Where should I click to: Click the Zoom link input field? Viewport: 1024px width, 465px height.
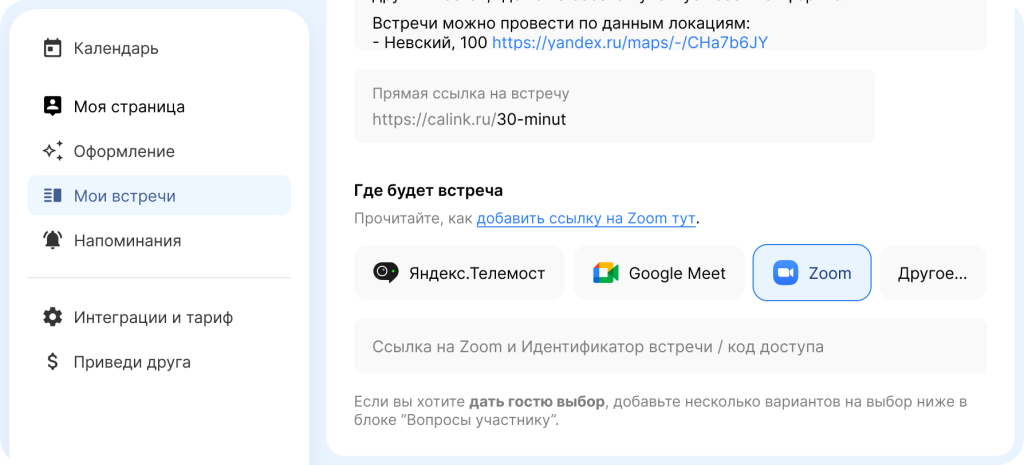pyautogui.click(x=670, y=346)
